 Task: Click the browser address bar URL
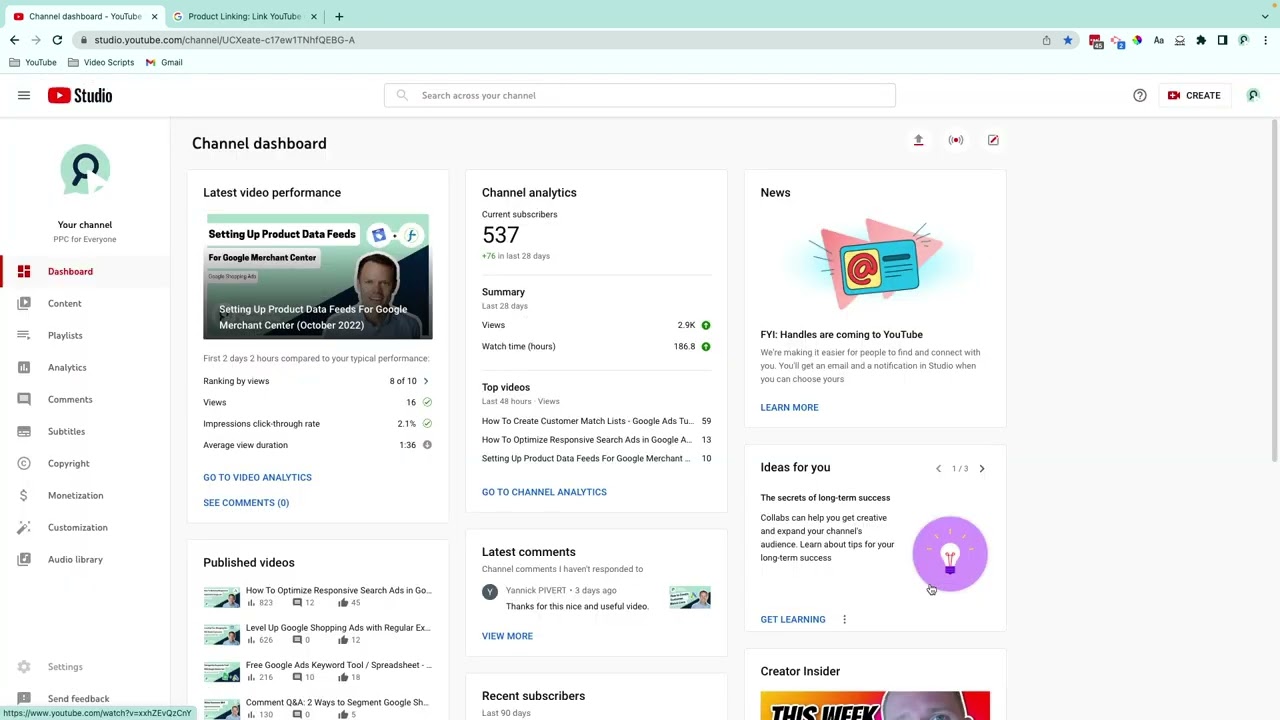[x=225, y=40]
